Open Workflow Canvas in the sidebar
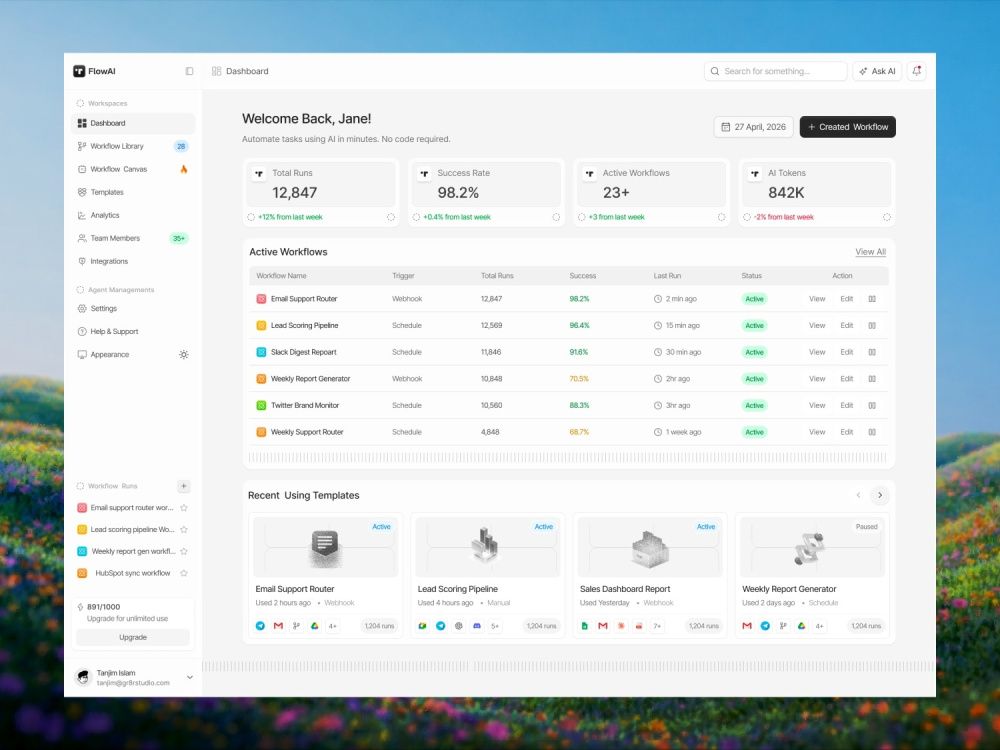Image resolution: width=1000 pixels, height=750 pixels. [x=133, y=169]
